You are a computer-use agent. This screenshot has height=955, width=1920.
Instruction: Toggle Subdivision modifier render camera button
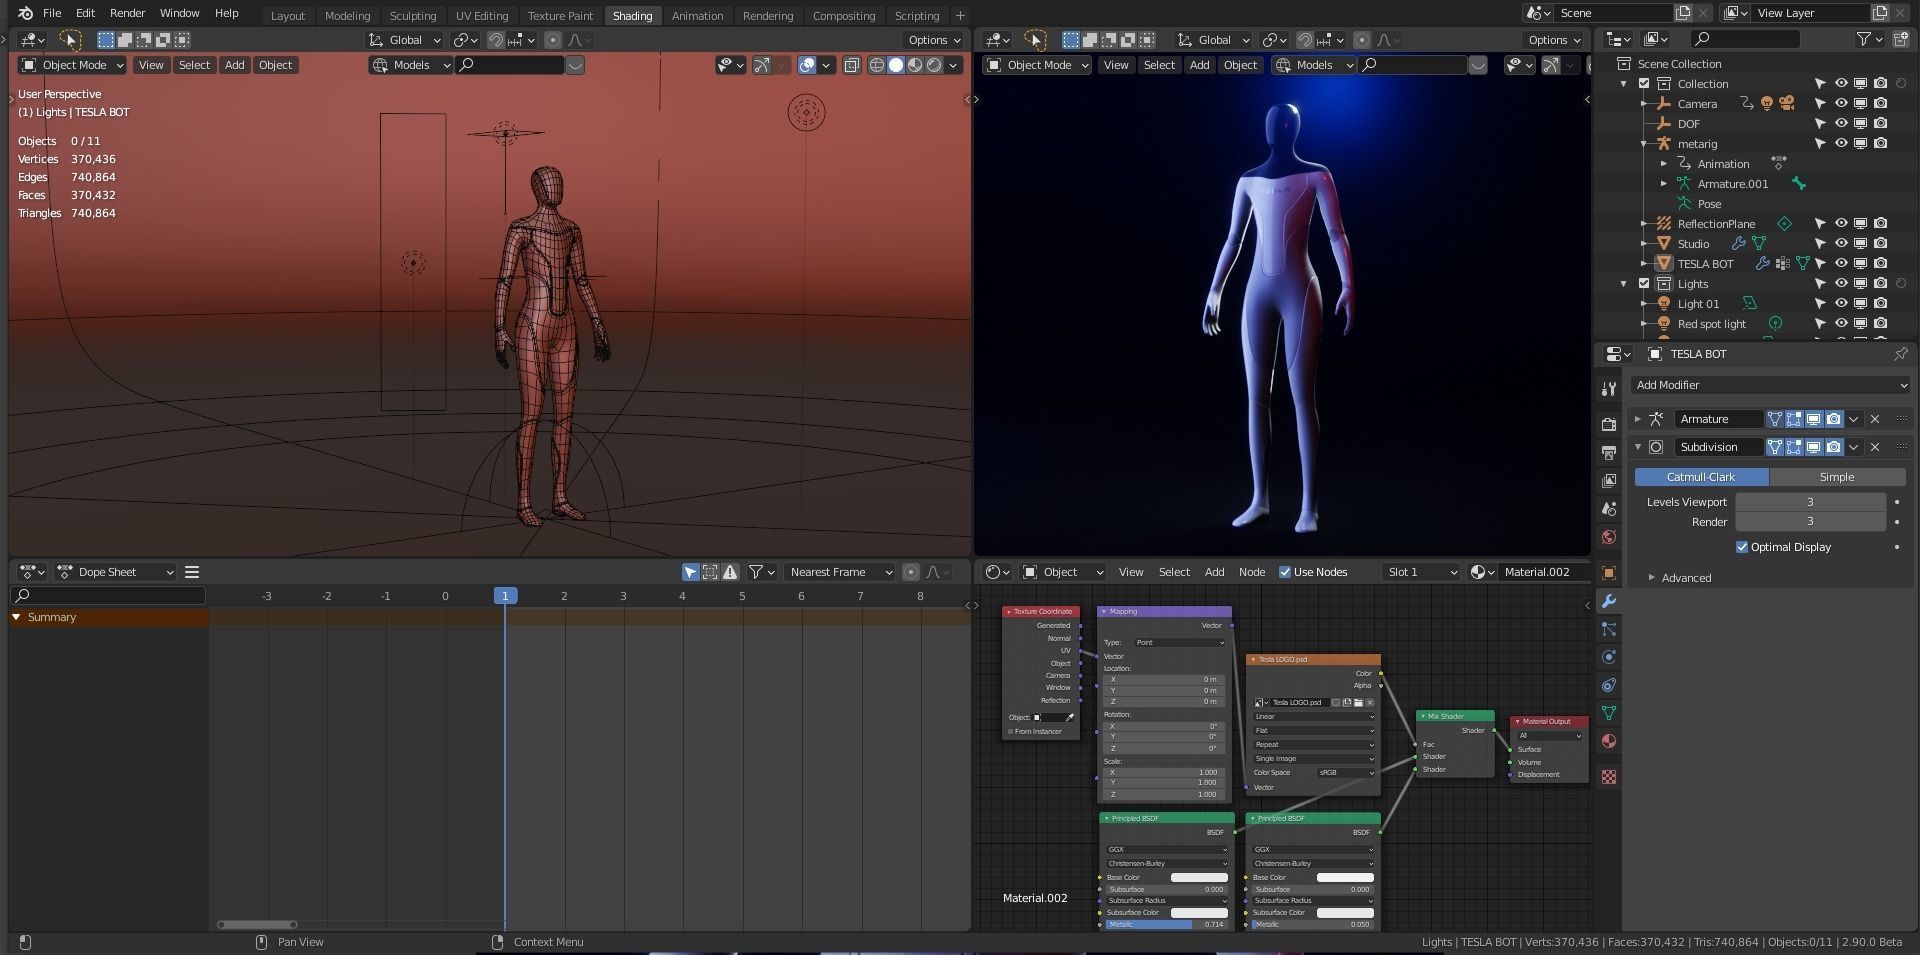coord(1833,447)
